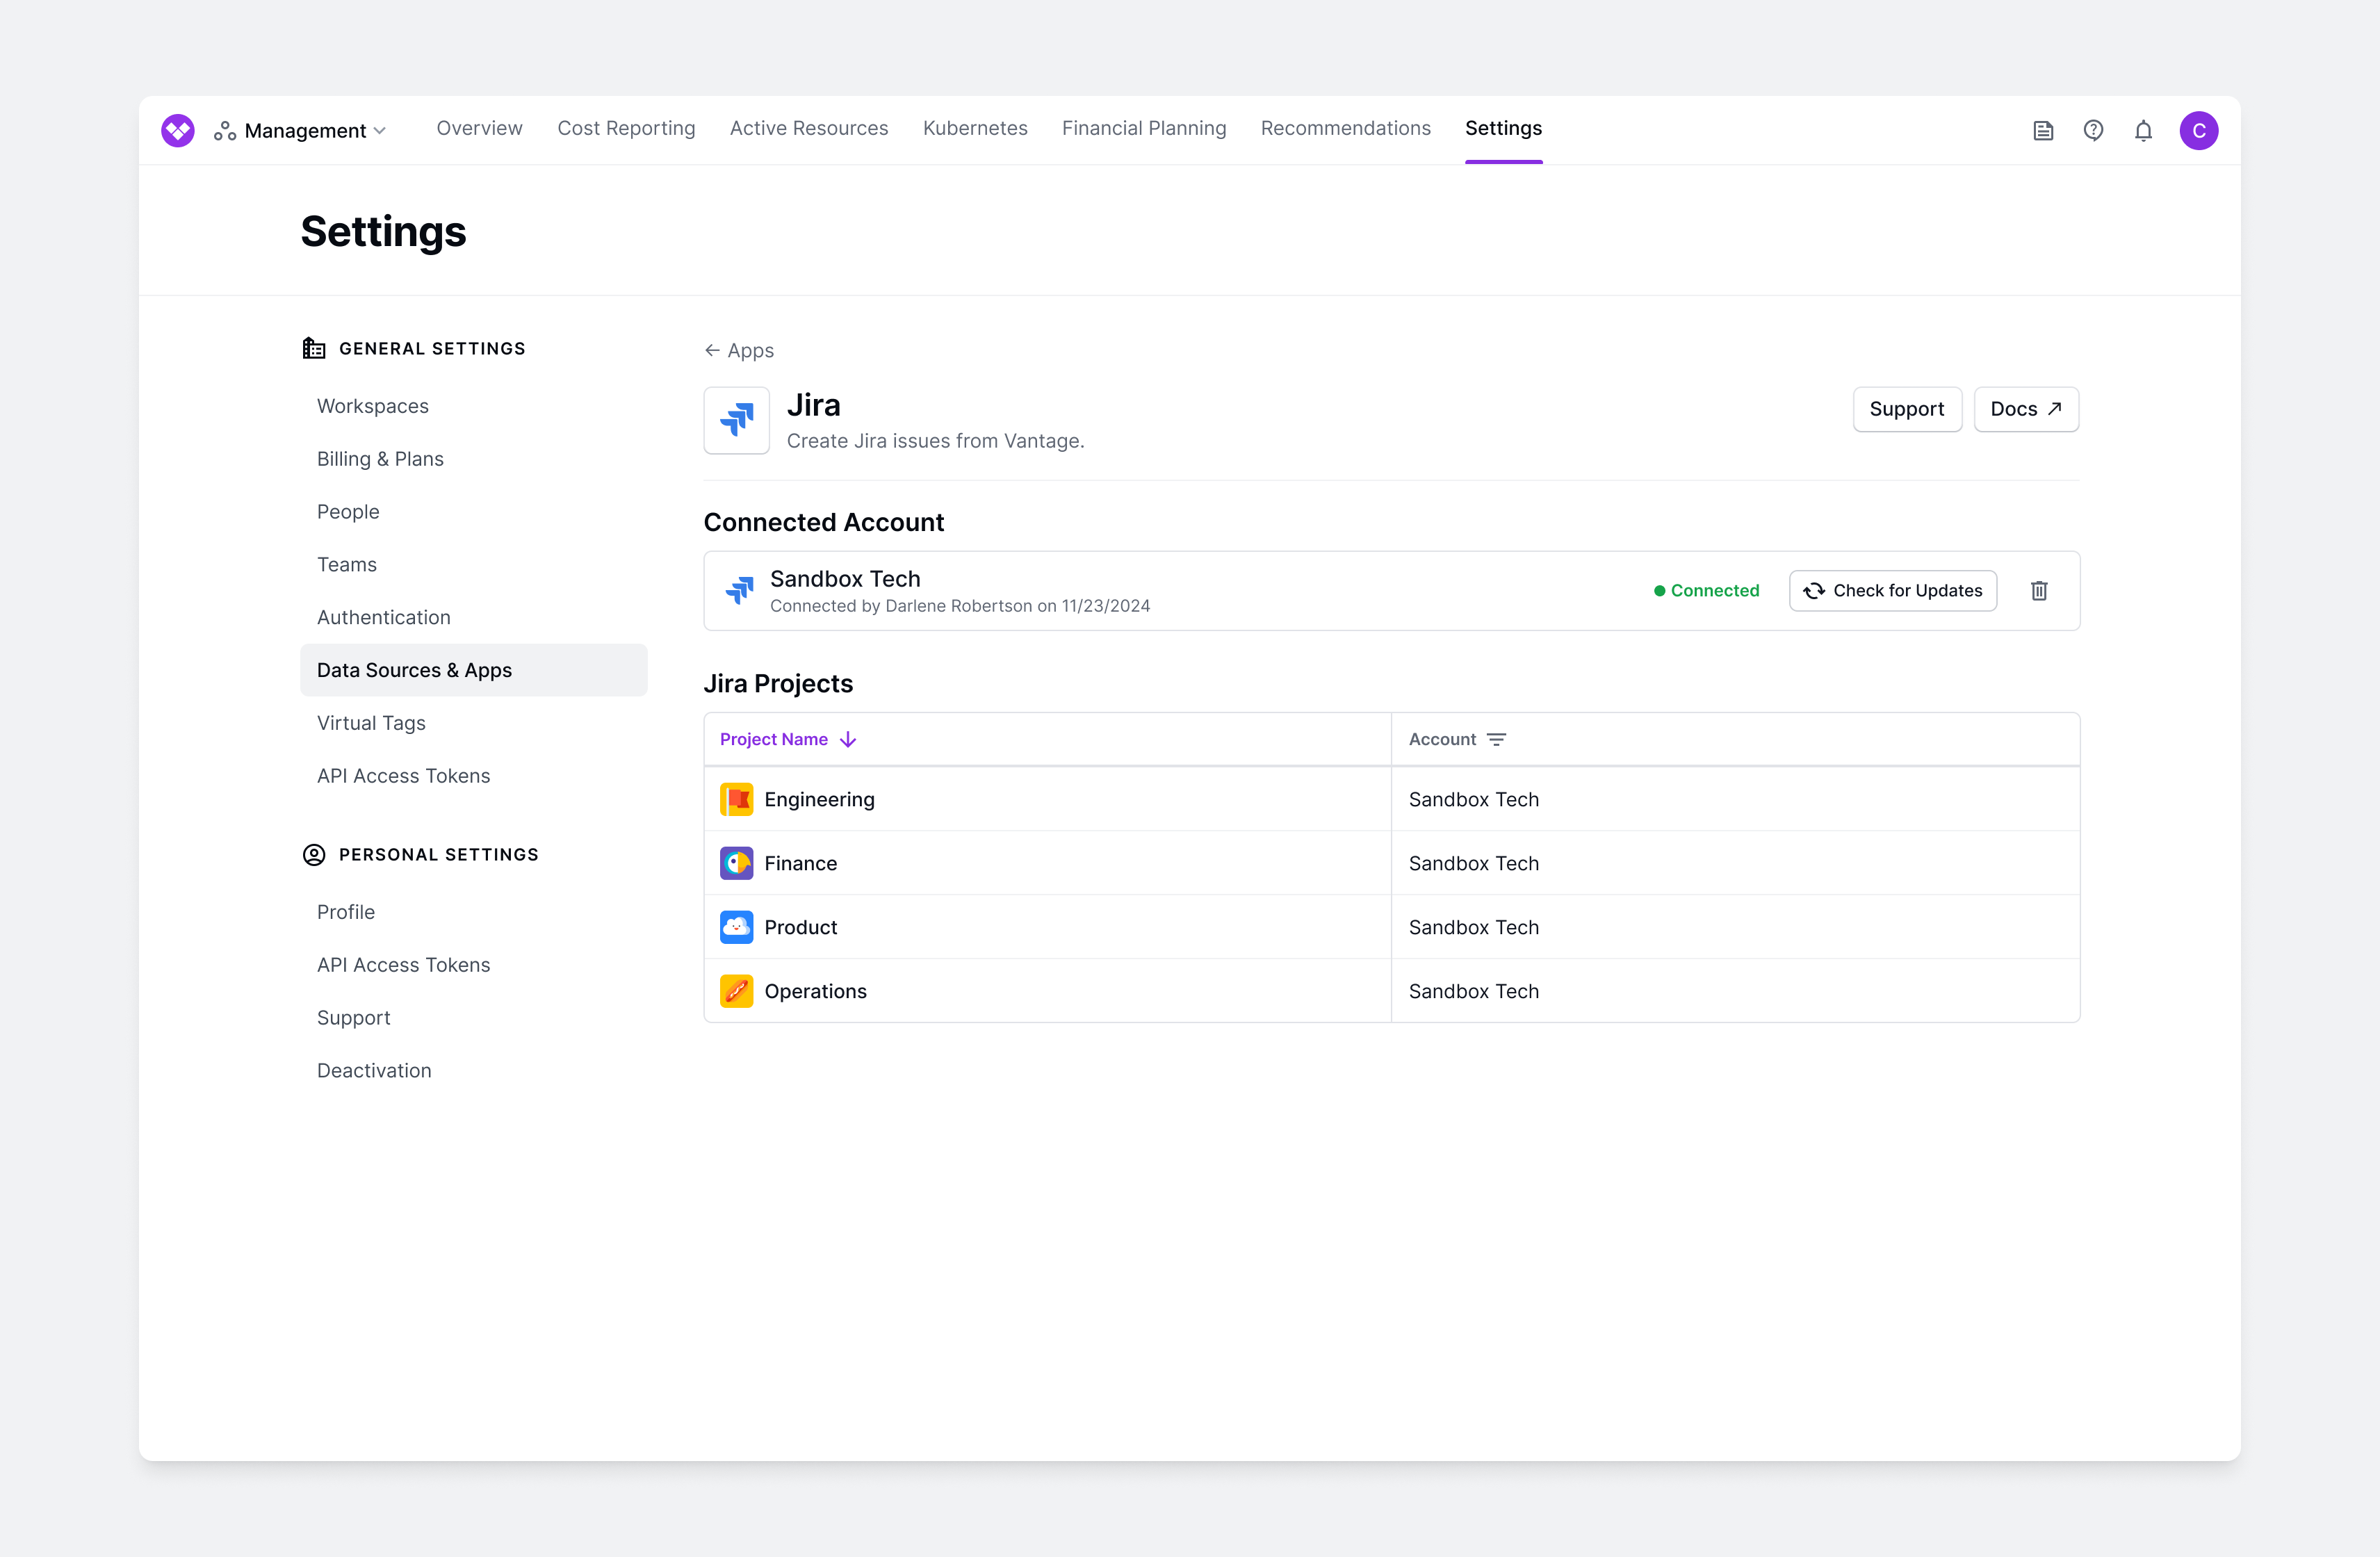Select Virtual Tags in sidebar
This screenshot has height=1557, width=2380.
point(371,723)
